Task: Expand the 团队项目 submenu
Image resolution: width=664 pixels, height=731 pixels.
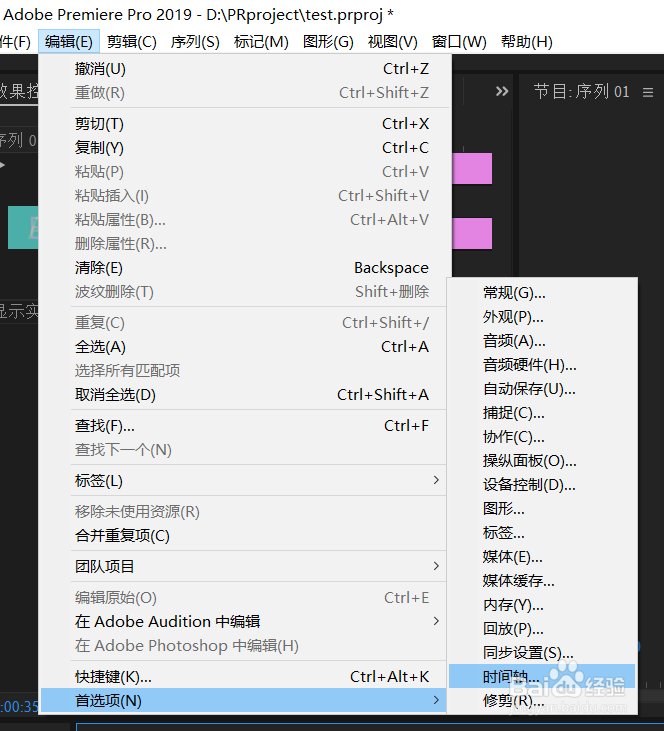Action: click(243, 566)
